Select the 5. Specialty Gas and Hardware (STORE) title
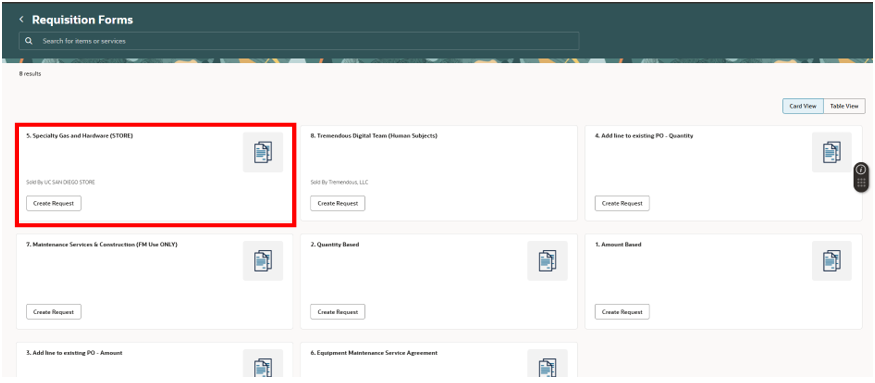 pyautogui.click(x=80, y=136)
